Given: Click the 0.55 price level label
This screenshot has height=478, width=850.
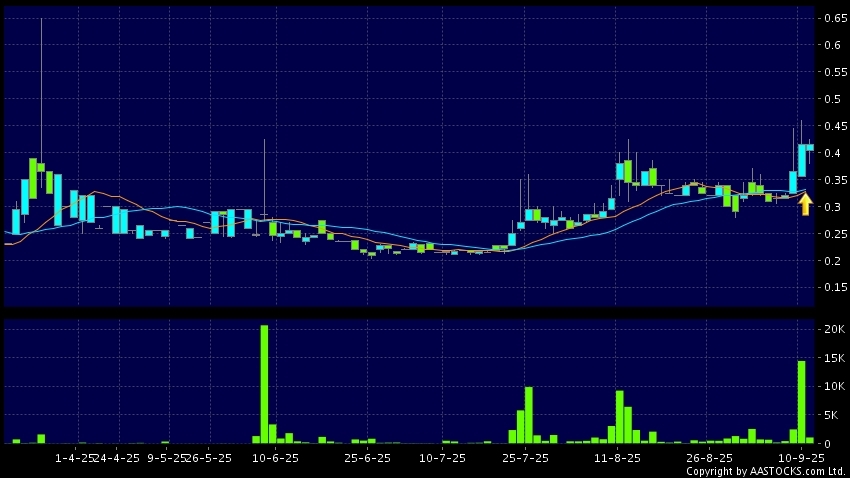Looking at the screenshot, I should [835, 72].
